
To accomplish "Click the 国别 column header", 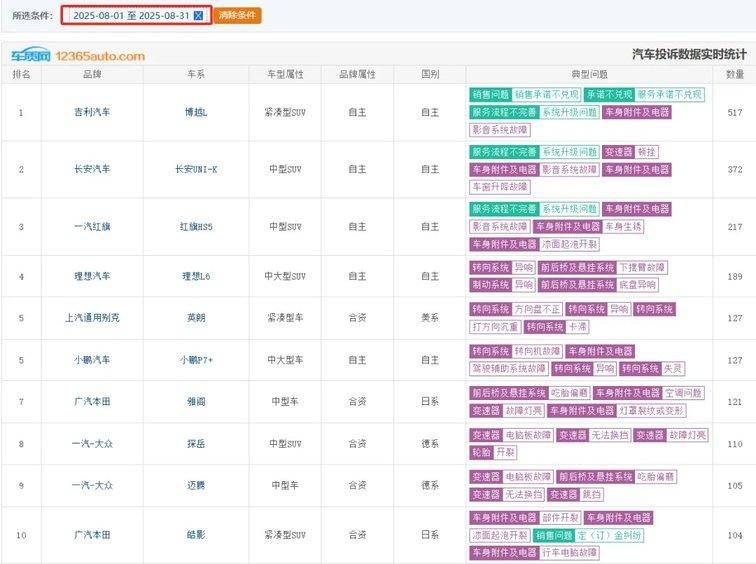I will pyautogui.click(x=430, y=74).
